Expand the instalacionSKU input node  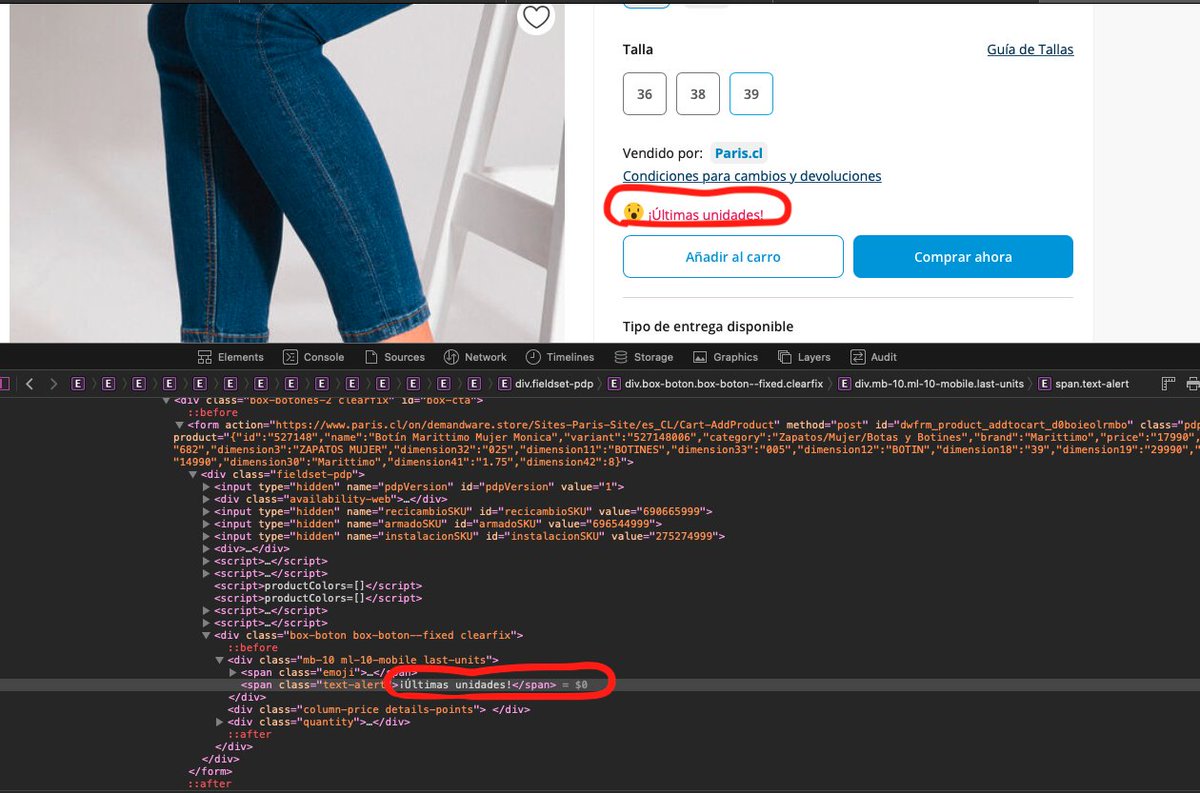(206, 536)
